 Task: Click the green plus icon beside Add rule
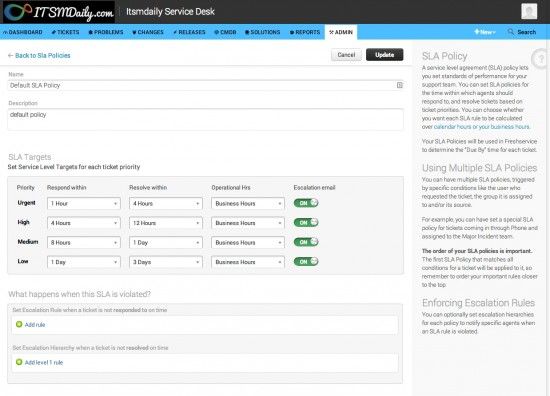(19, 324)
